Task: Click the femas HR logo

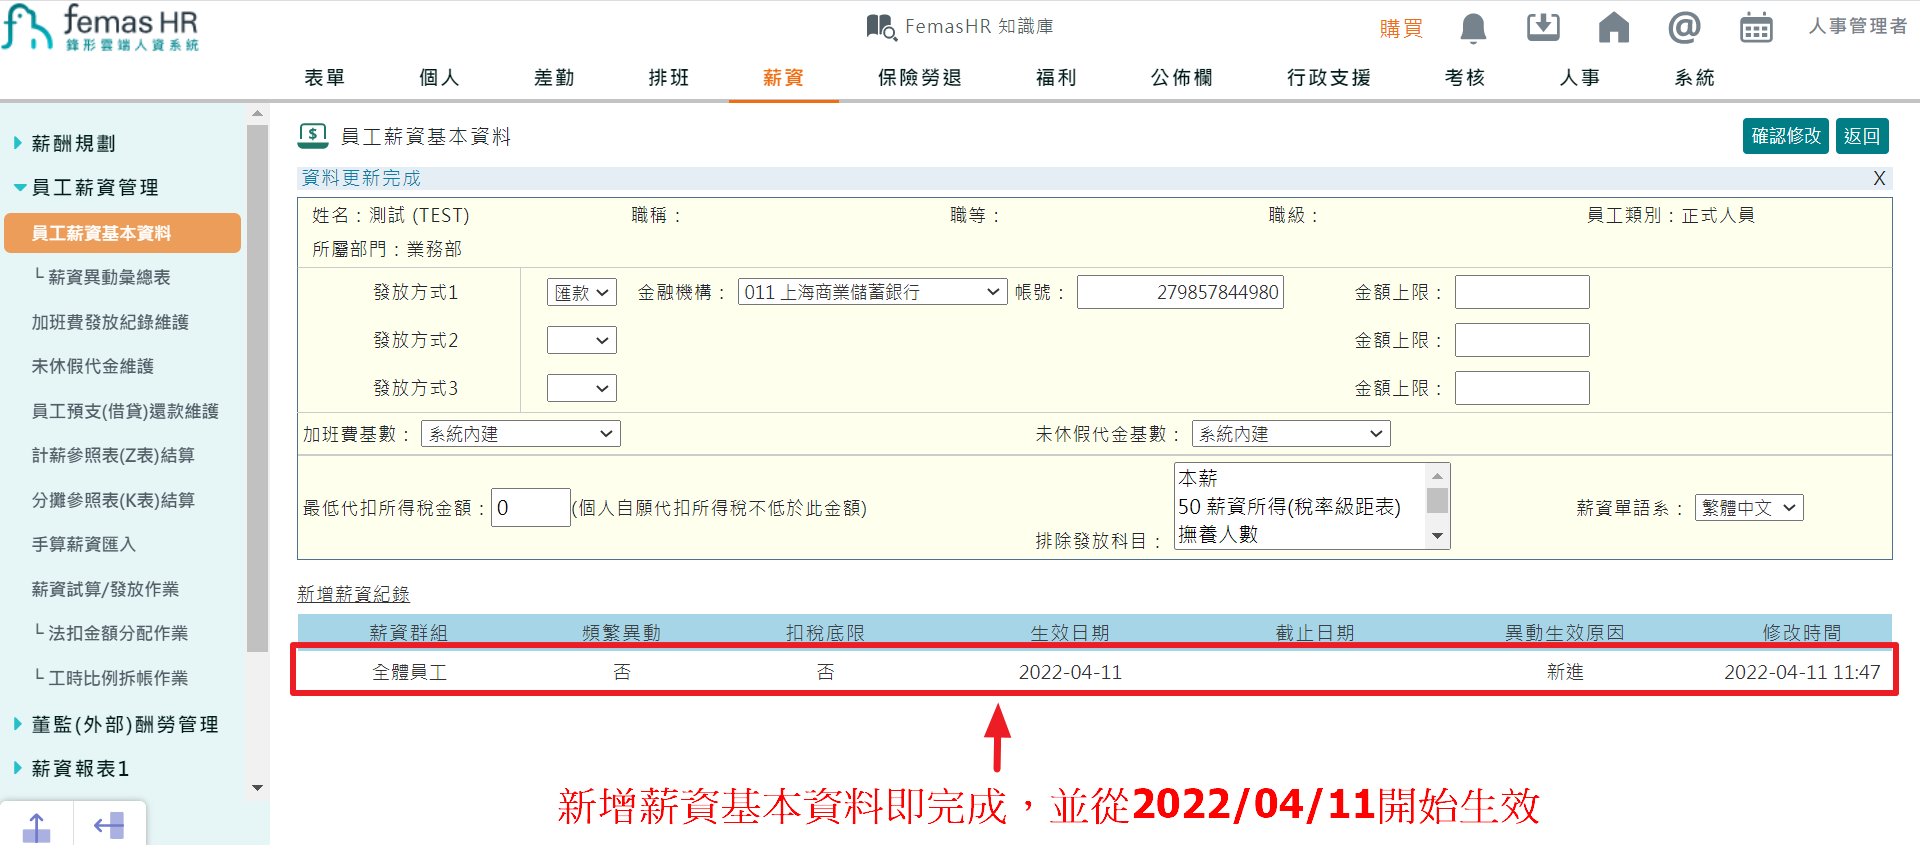Action: tap(100, 28)
